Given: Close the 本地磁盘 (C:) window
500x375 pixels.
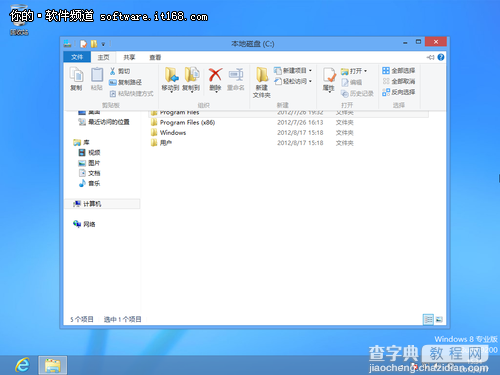Looking at the screenshot, I should pos(436,42).
